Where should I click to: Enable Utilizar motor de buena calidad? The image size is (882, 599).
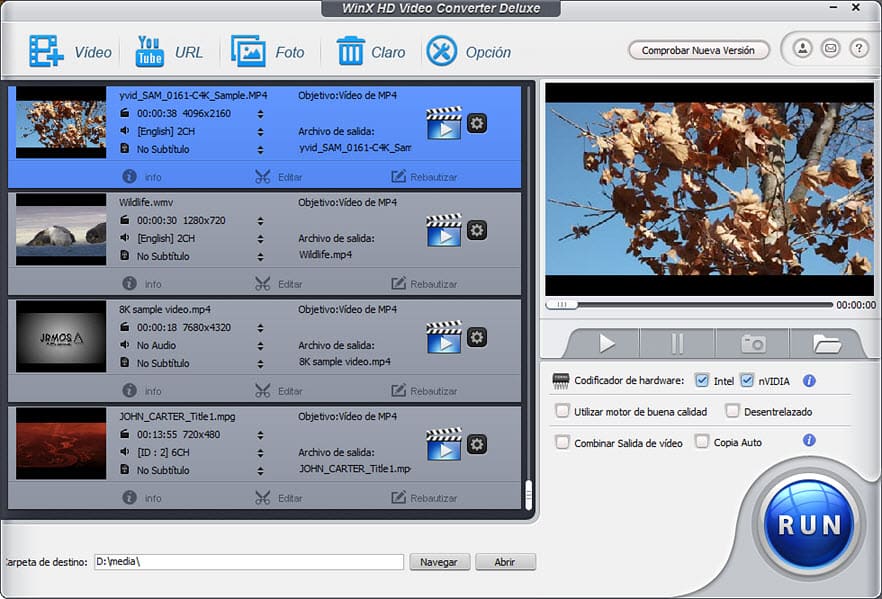point(562,411)
